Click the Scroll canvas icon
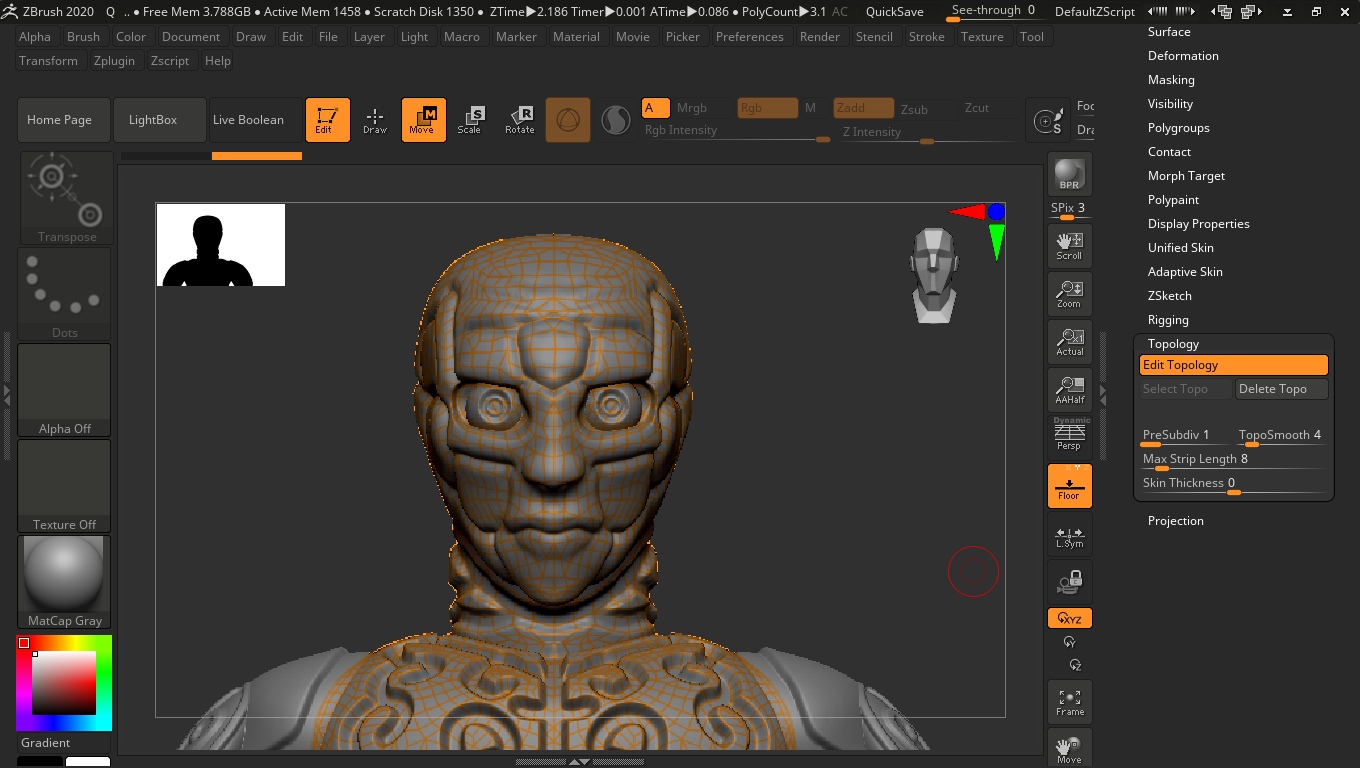The width and height of the screenshot is (1360, 768). coord(1069,246)
